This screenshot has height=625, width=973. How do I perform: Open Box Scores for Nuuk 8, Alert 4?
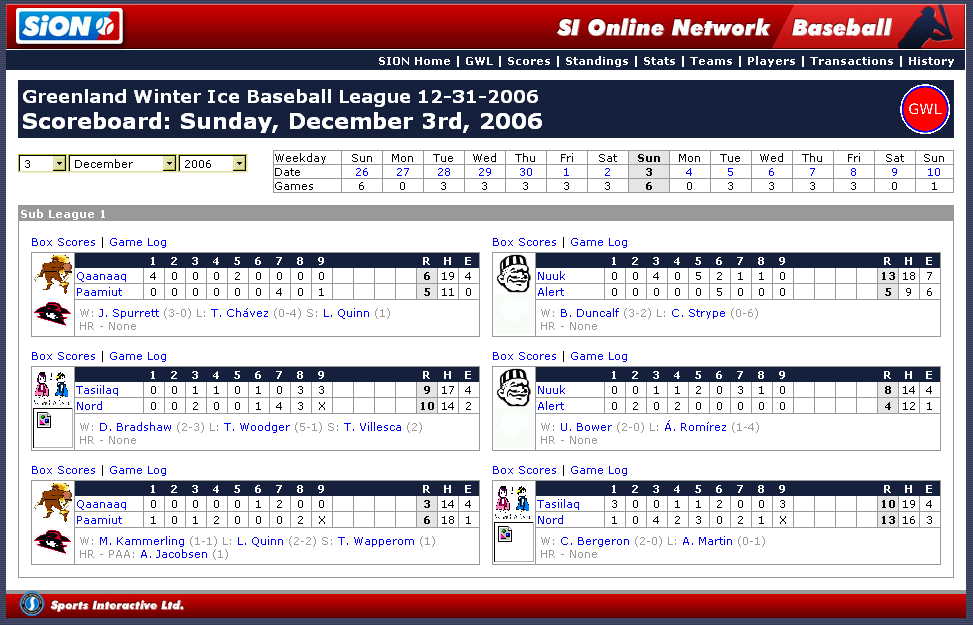pyautogui.click(x=524, y=356)
